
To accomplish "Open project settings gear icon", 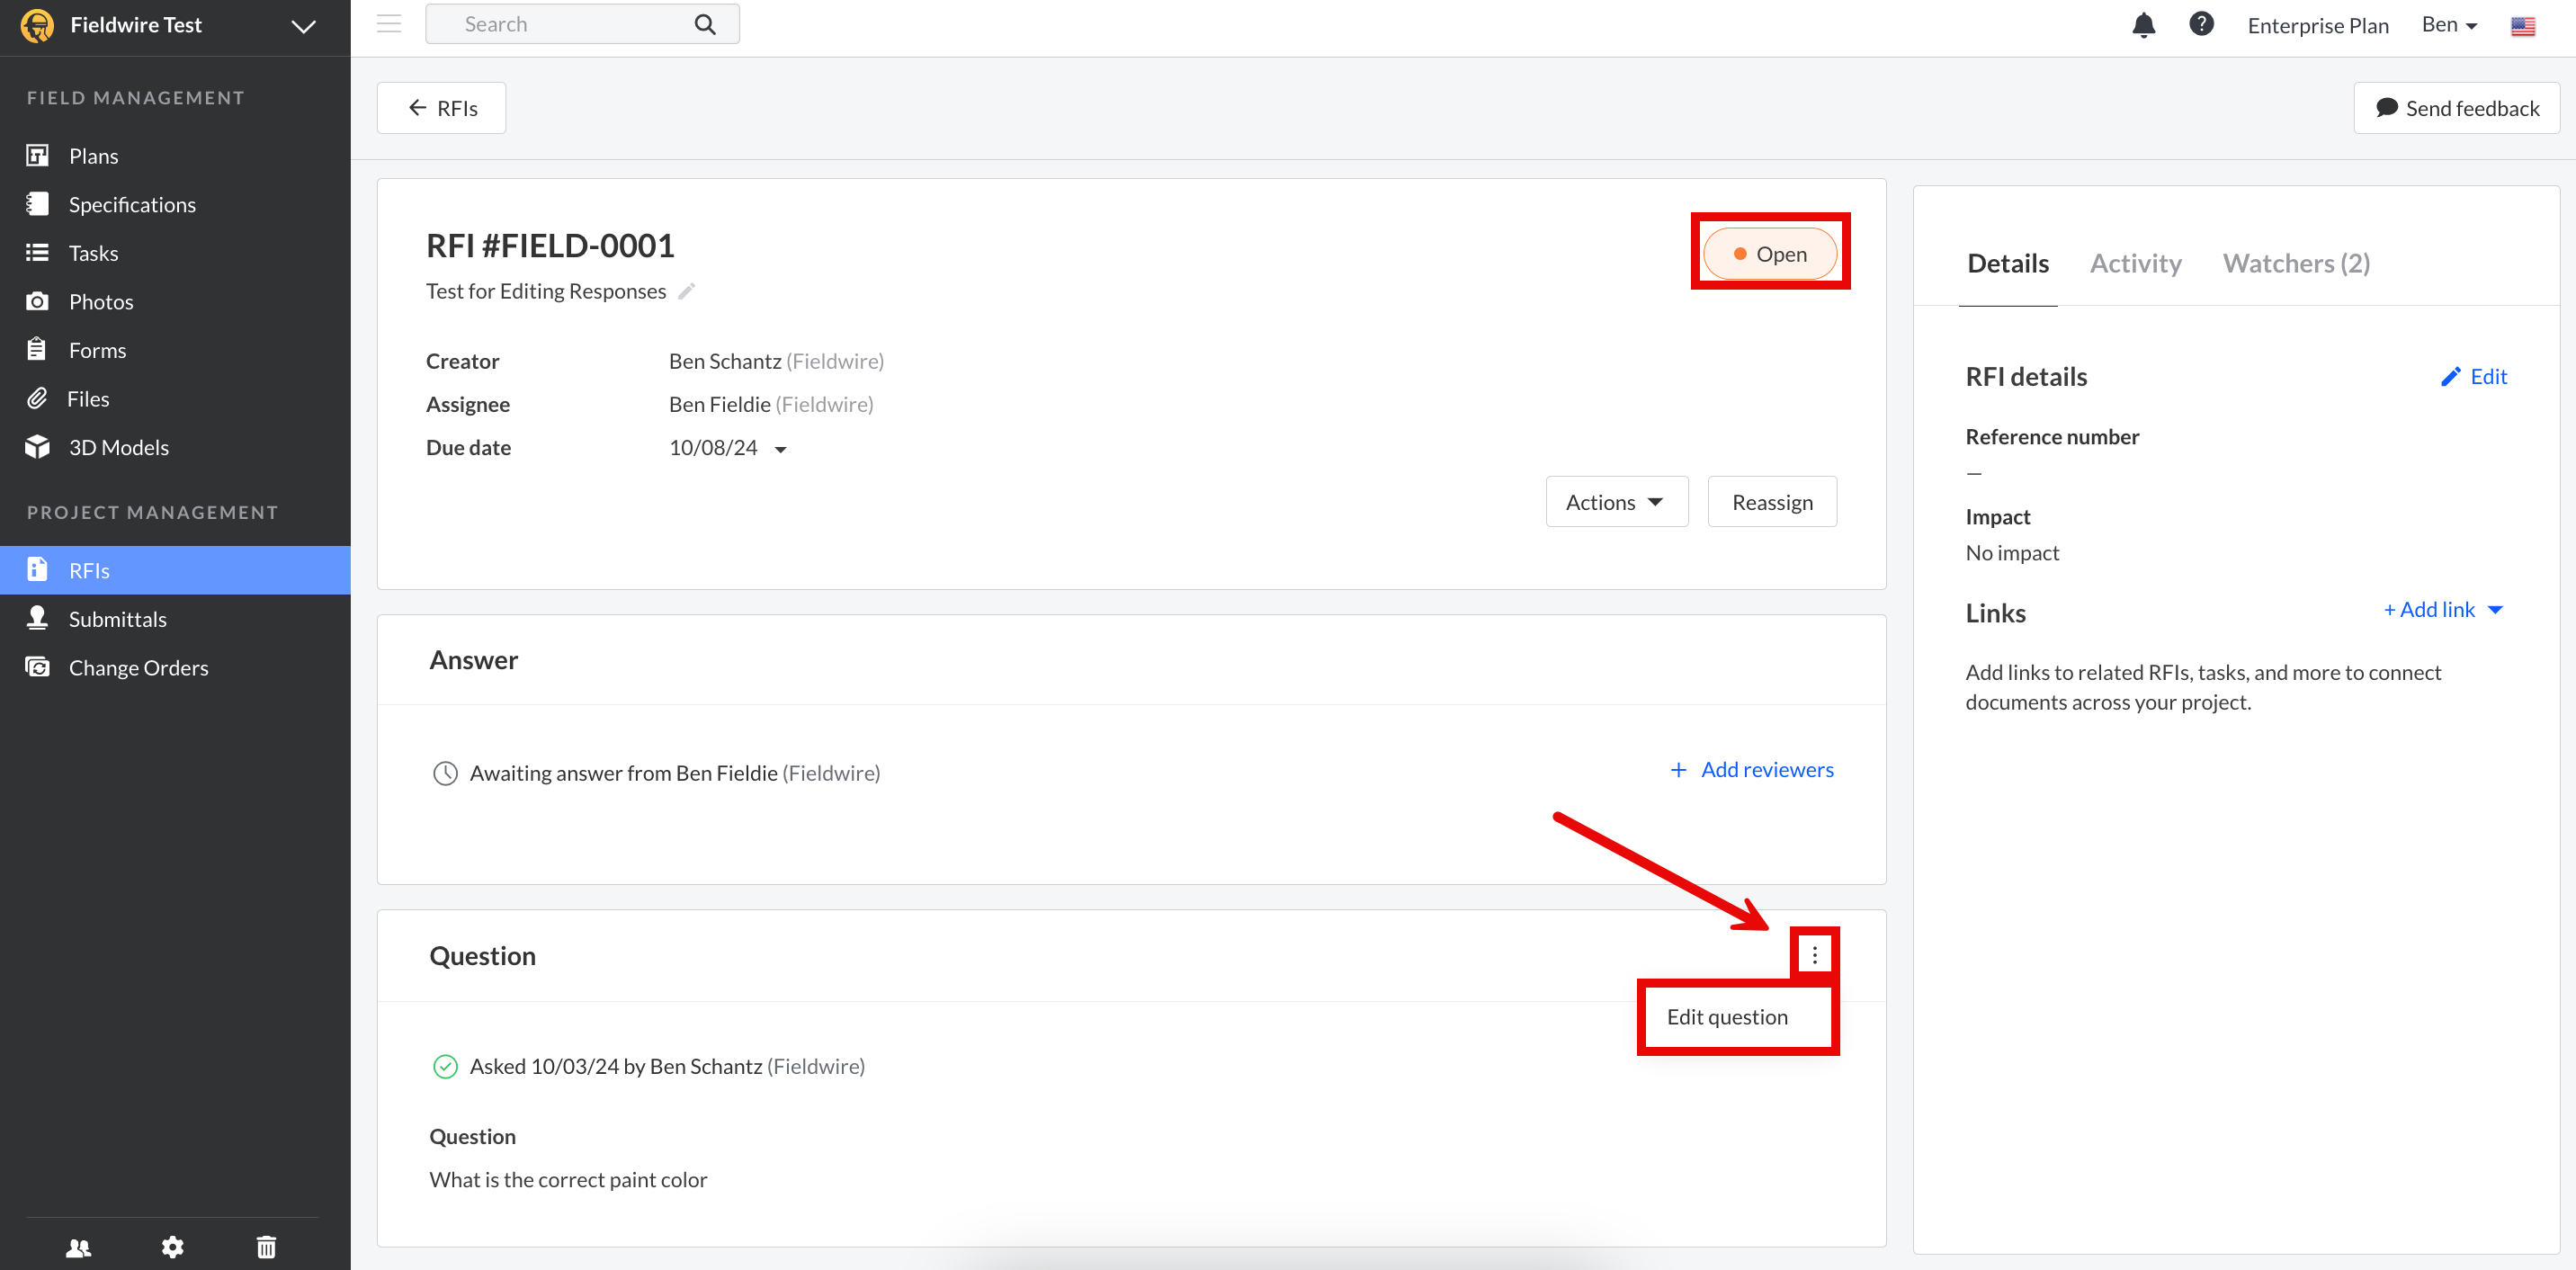I will pos(172,1246).
